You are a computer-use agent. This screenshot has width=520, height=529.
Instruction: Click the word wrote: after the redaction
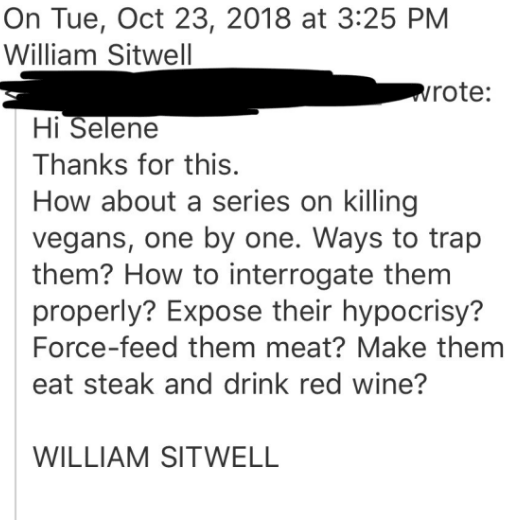[452, 93]
